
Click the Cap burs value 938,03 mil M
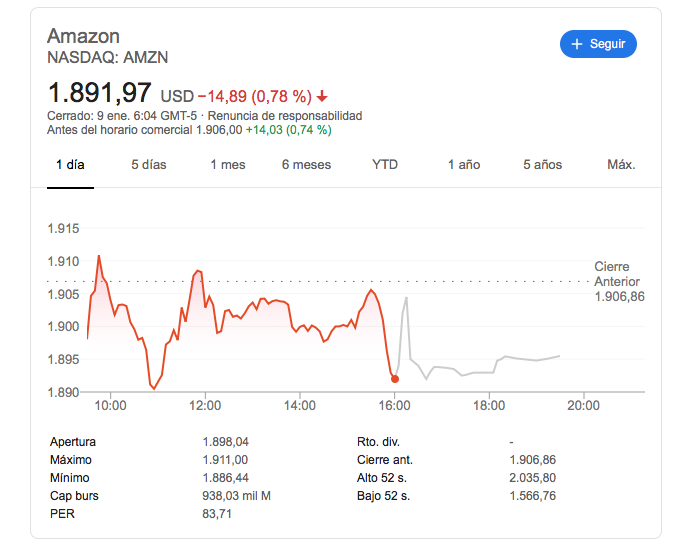click(x=237, y=496)
